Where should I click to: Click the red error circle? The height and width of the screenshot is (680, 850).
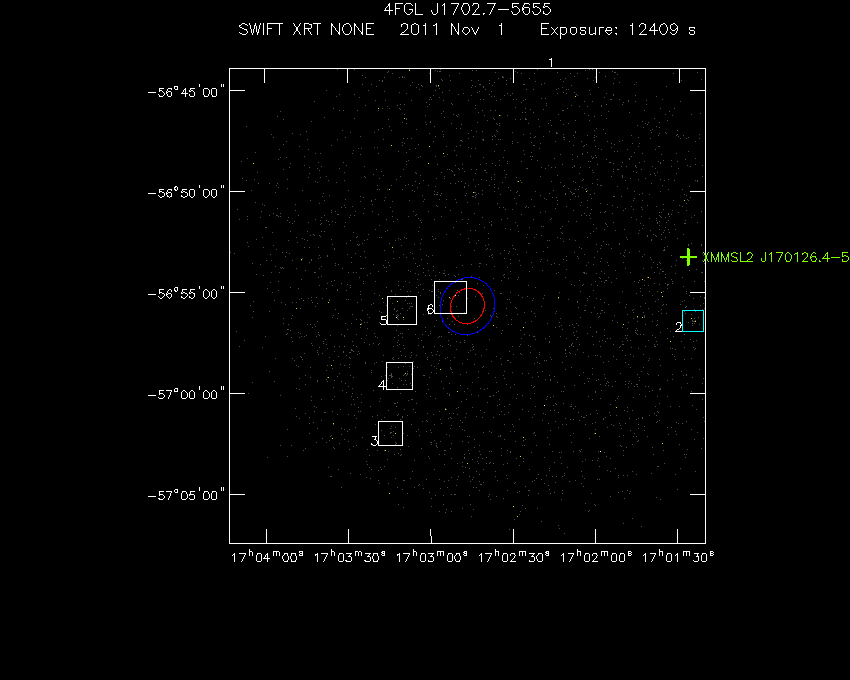467,306
